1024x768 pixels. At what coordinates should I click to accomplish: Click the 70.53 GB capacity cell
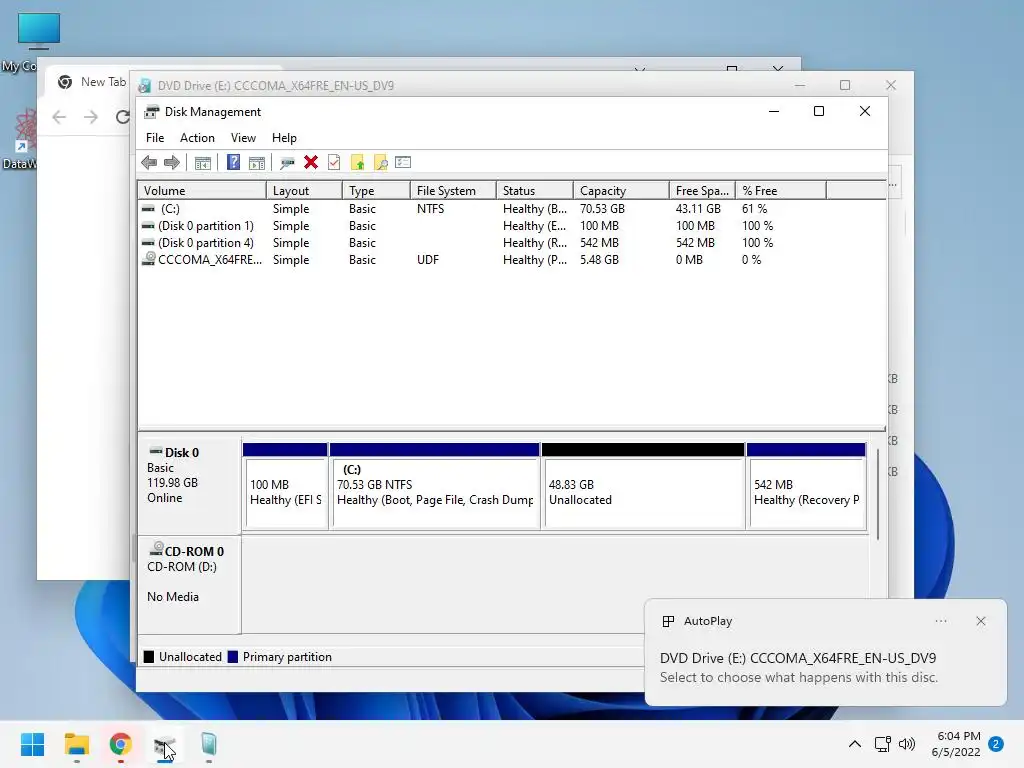pos(602,209)
